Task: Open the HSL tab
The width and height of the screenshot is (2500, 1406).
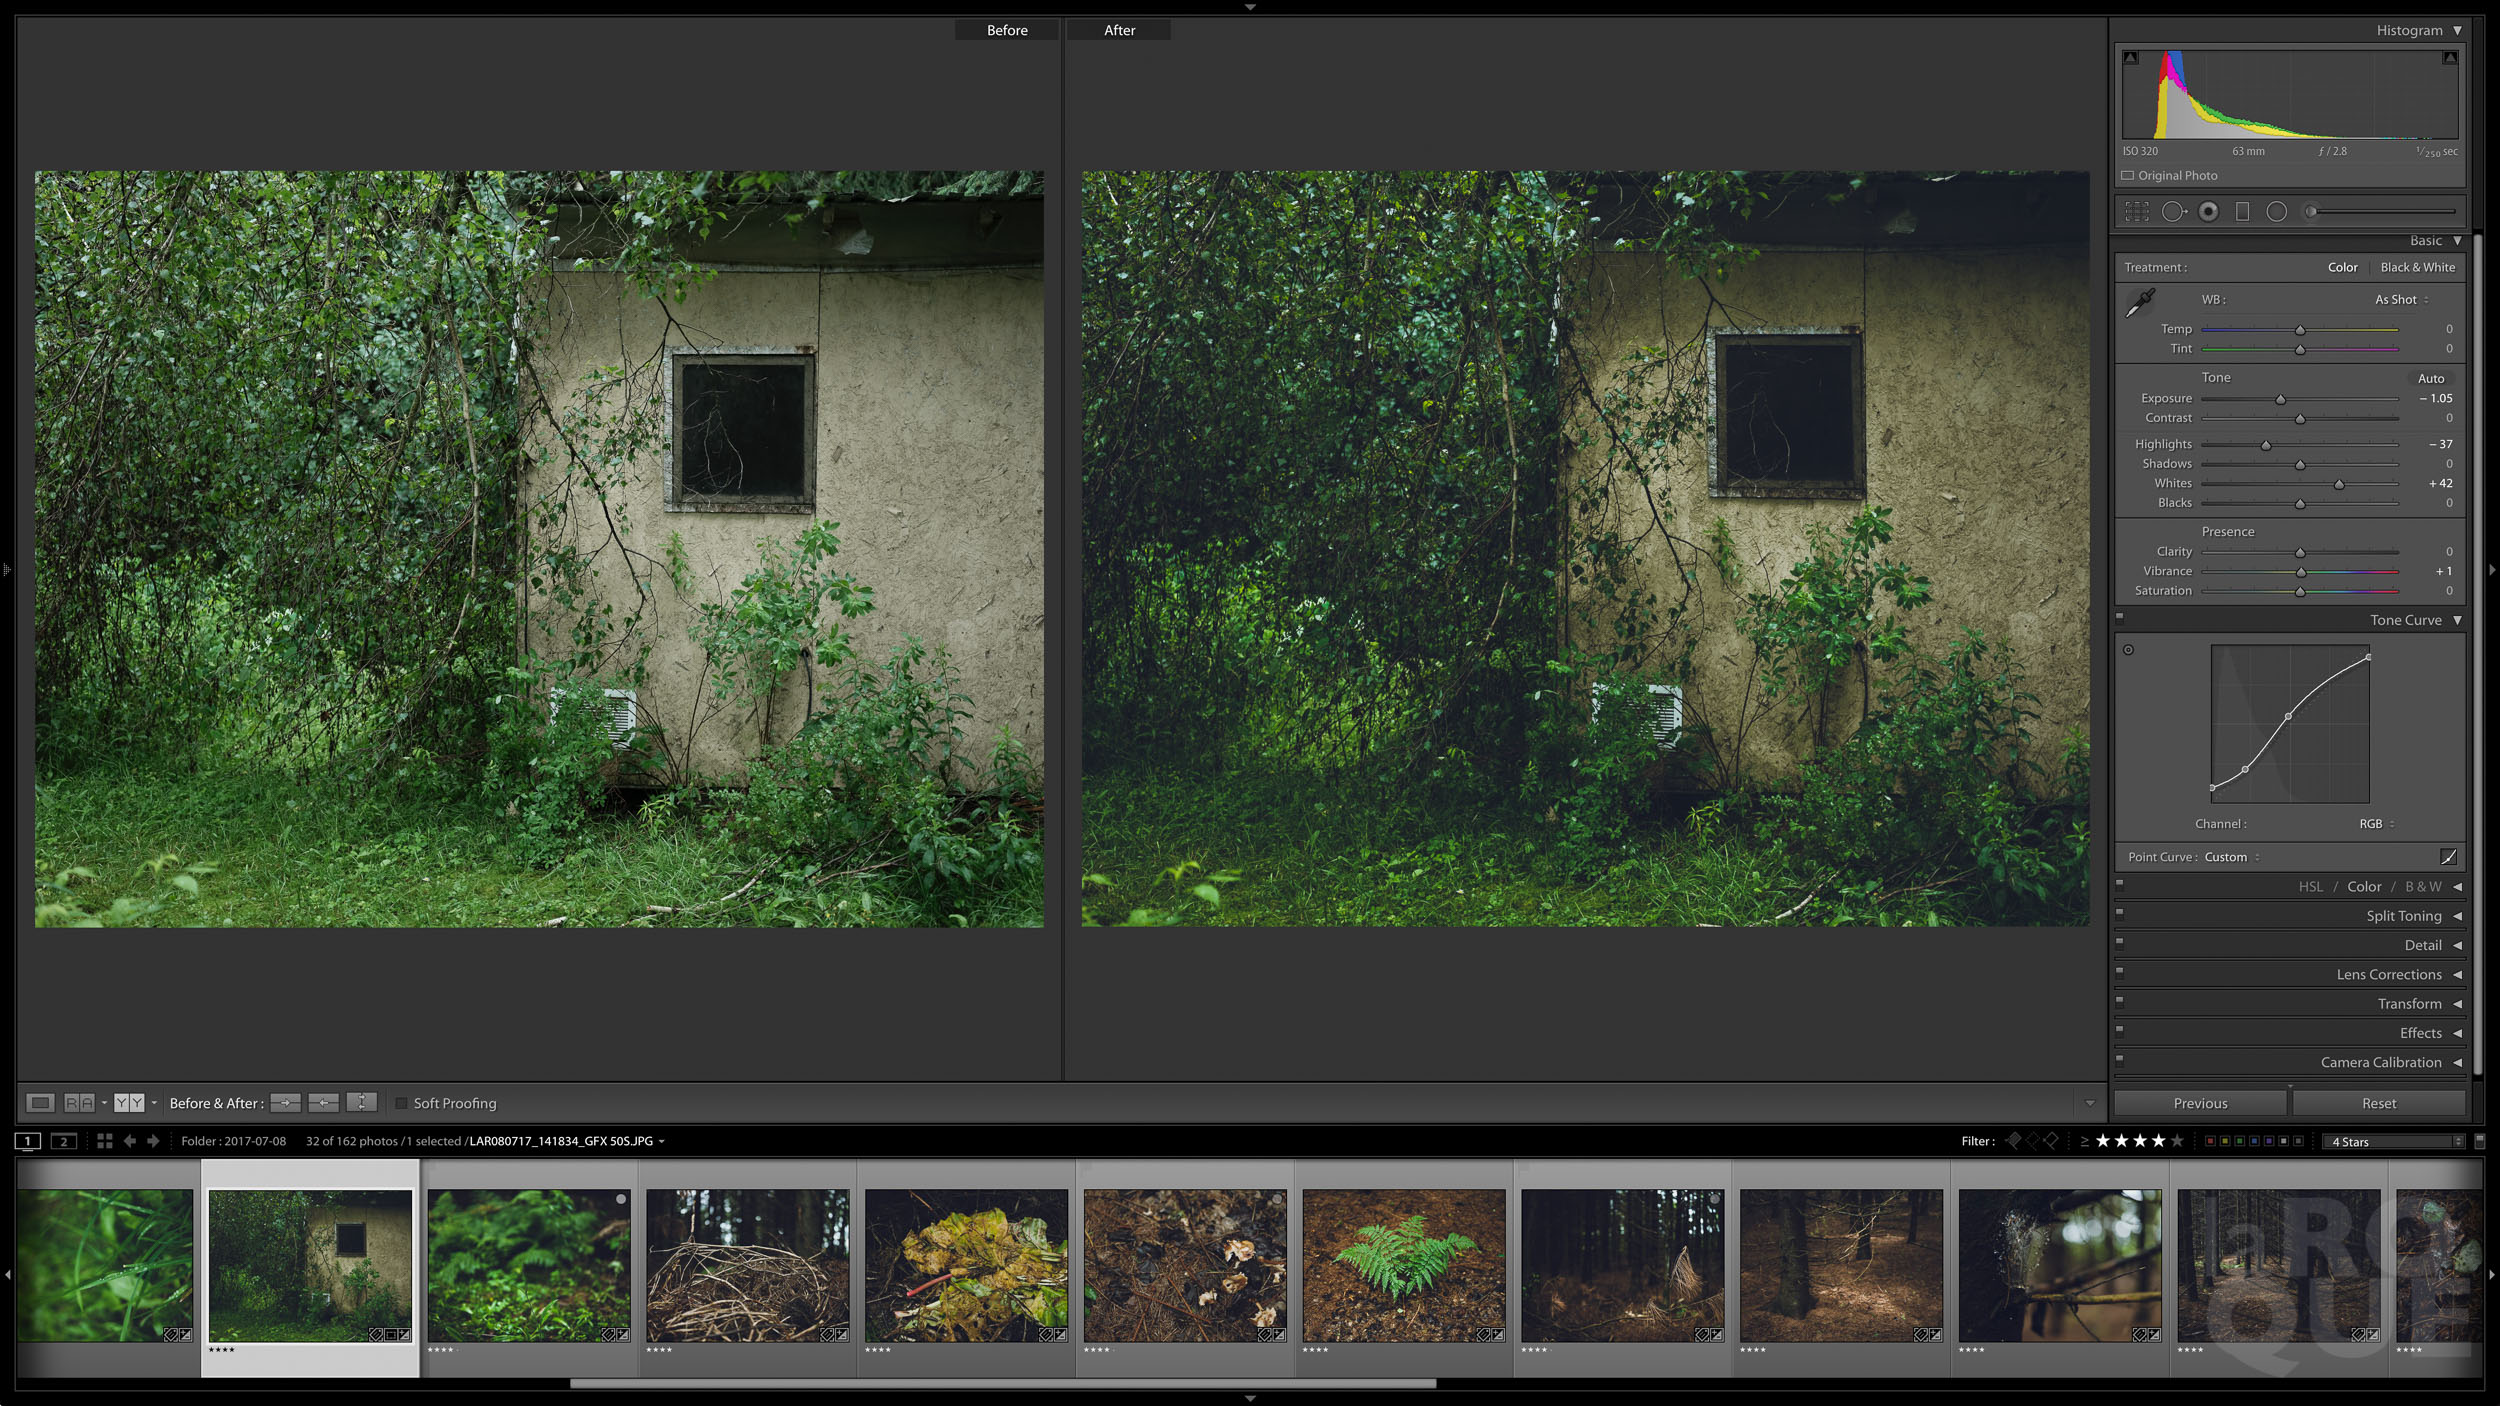Action: (2310, 887)
